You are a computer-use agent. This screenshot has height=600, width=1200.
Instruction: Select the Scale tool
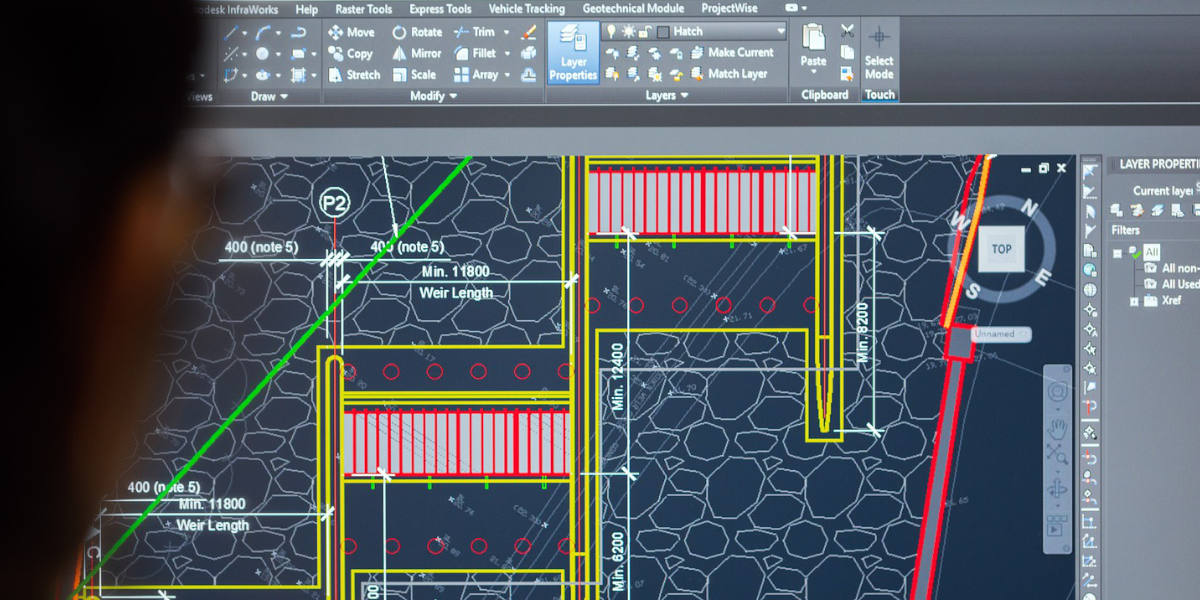400,75
